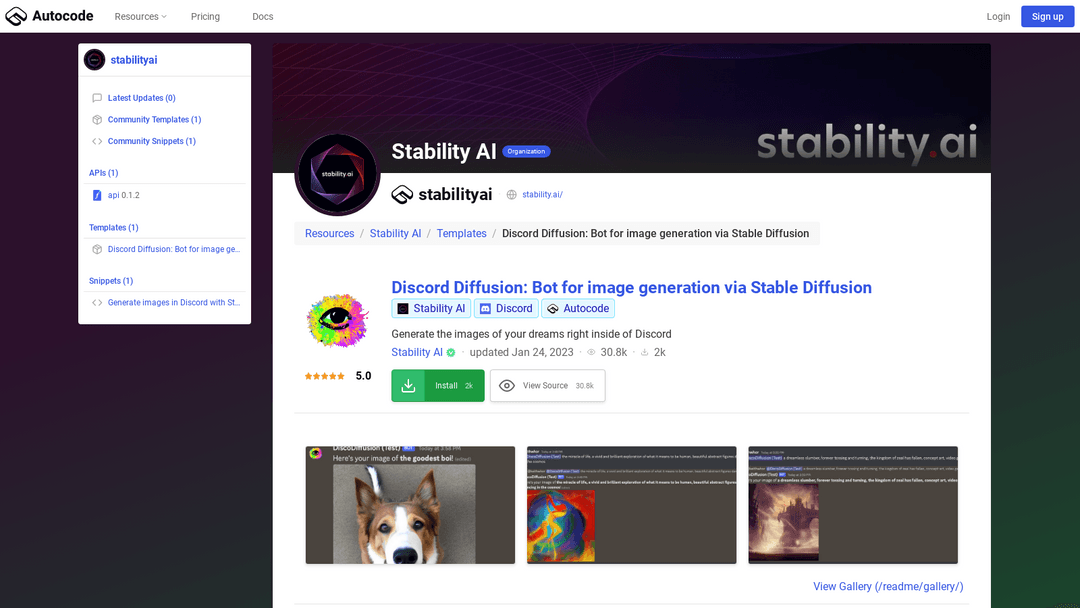
Task: Select the template description text
Action: tap(531, 334)
